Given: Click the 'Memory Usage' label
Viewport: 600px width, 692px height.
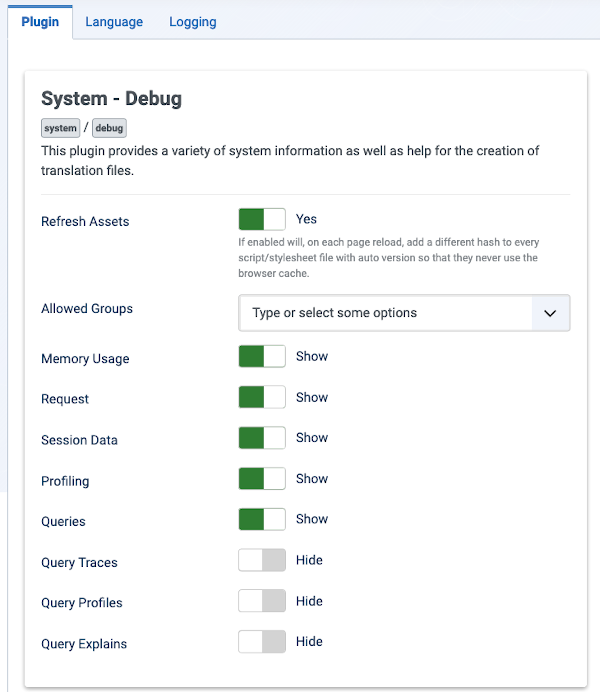Looking at the screenshot, I should click(85, 359).
